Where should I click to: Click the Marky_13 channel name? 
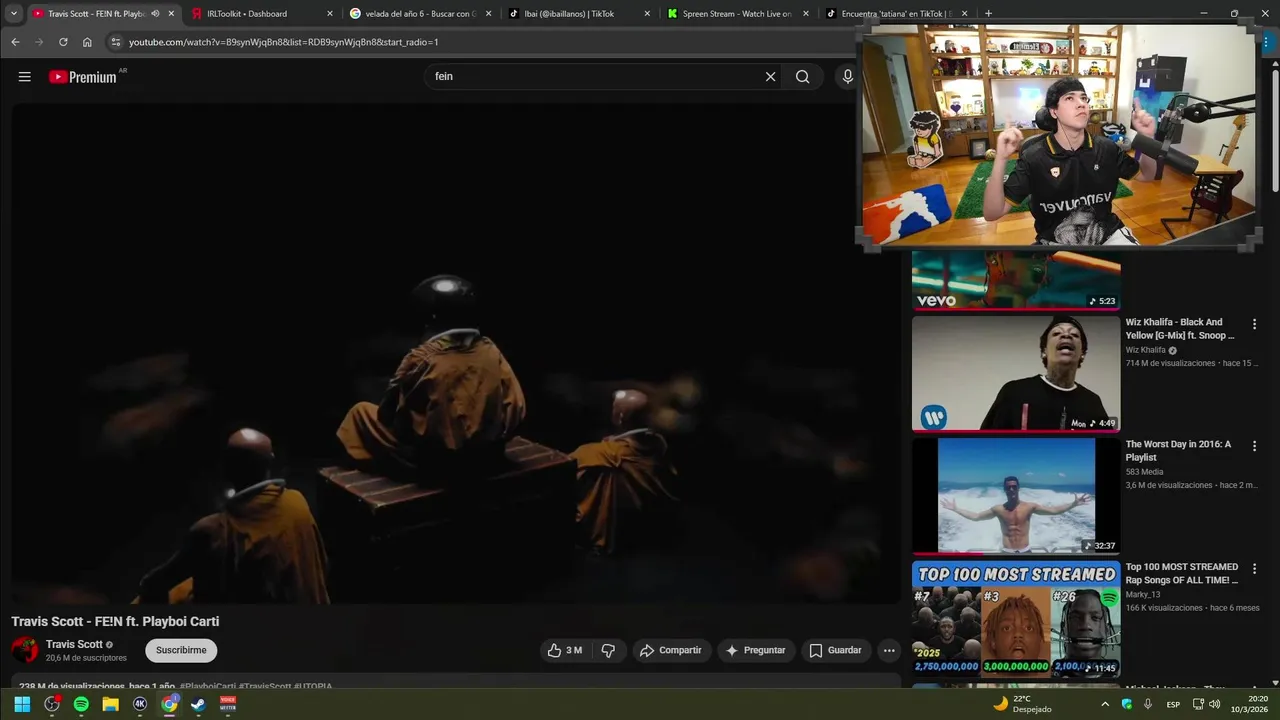click(1143, 594)
